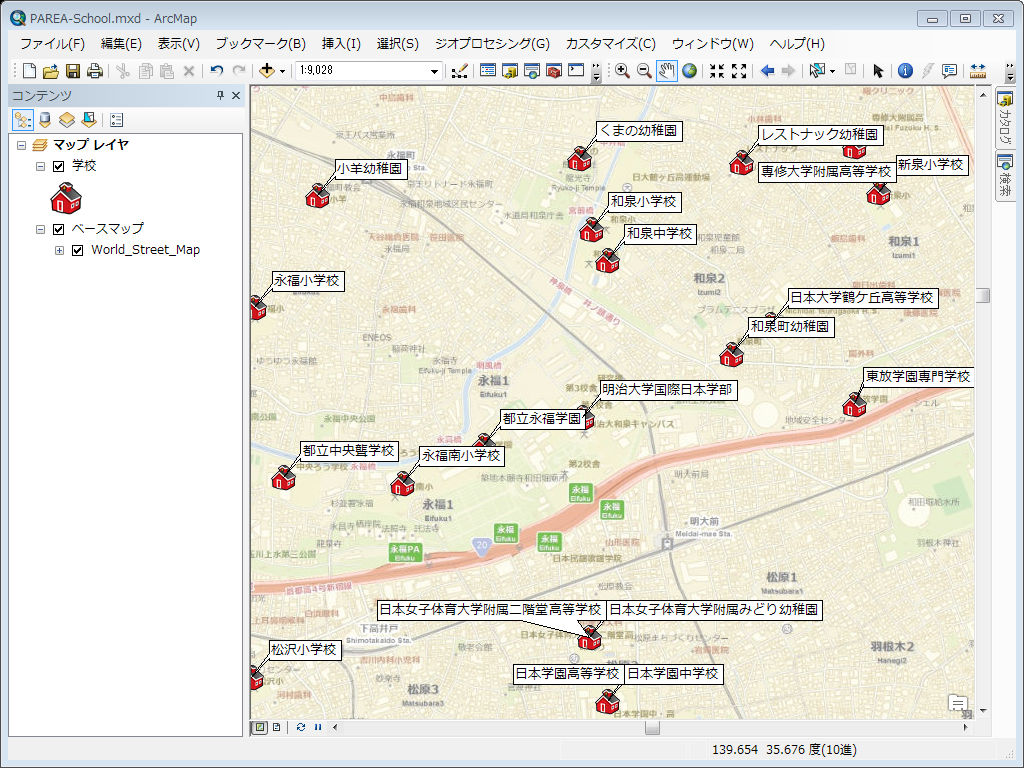Click the Add Data plus icon
1024x768 pixels.
(x=266, y=71)
